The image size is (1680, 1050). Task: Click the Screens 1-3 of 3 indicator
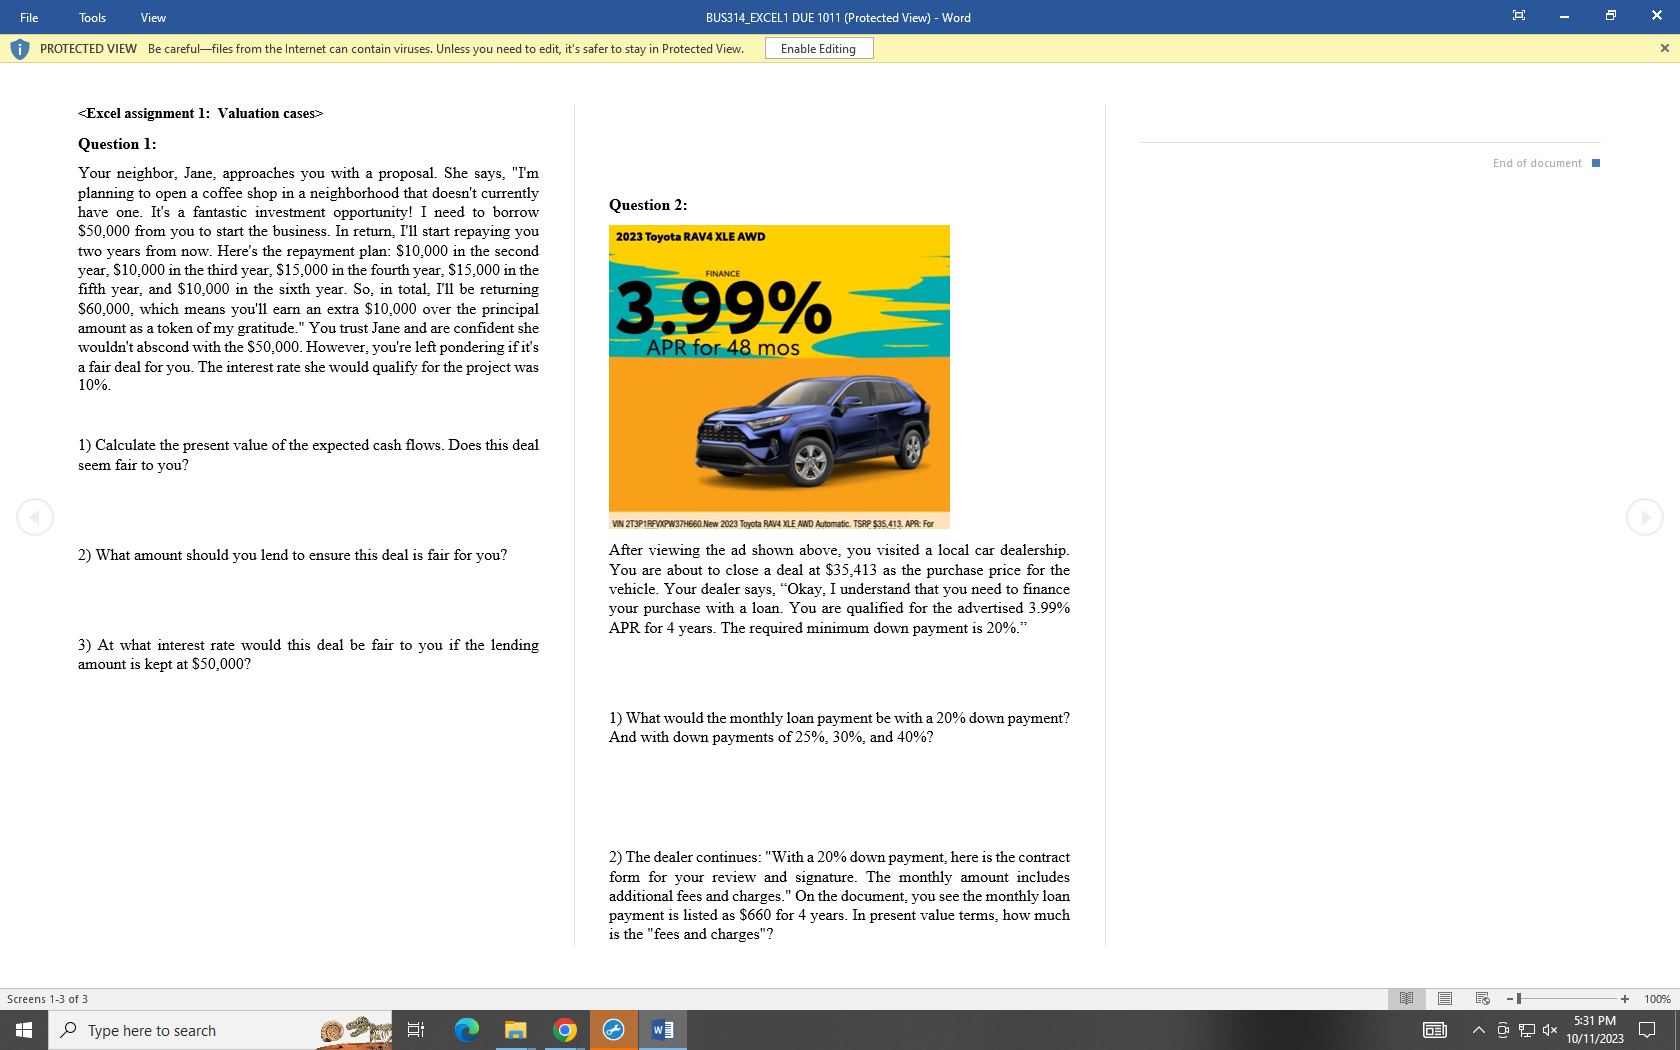[x=47, y=999]
